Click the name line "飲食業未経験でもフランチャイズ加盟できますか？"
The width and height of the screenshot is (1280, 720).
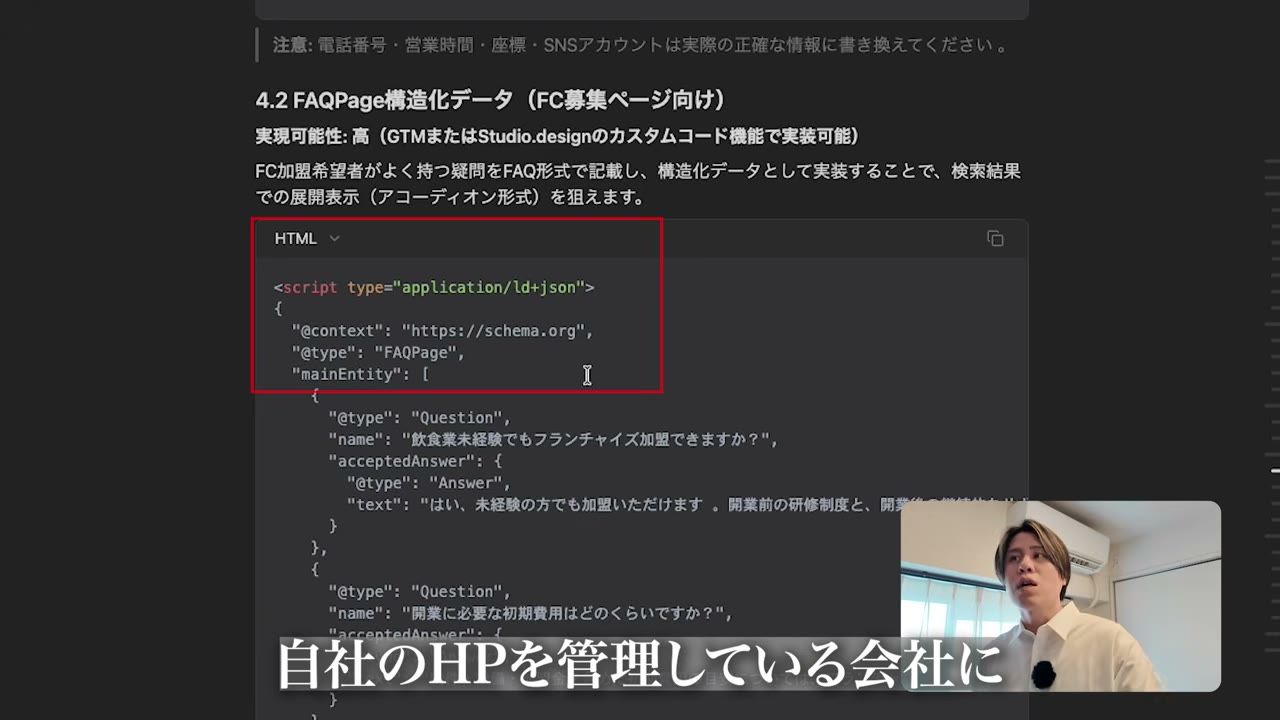tap(553, 439)
